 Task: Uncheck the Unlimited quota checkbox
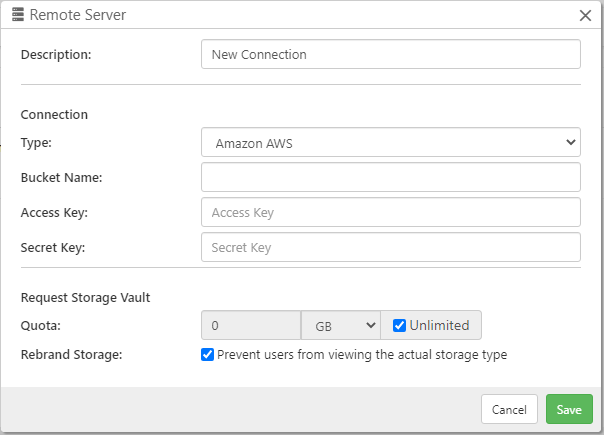pyautogui.click(x=400, y=325)
